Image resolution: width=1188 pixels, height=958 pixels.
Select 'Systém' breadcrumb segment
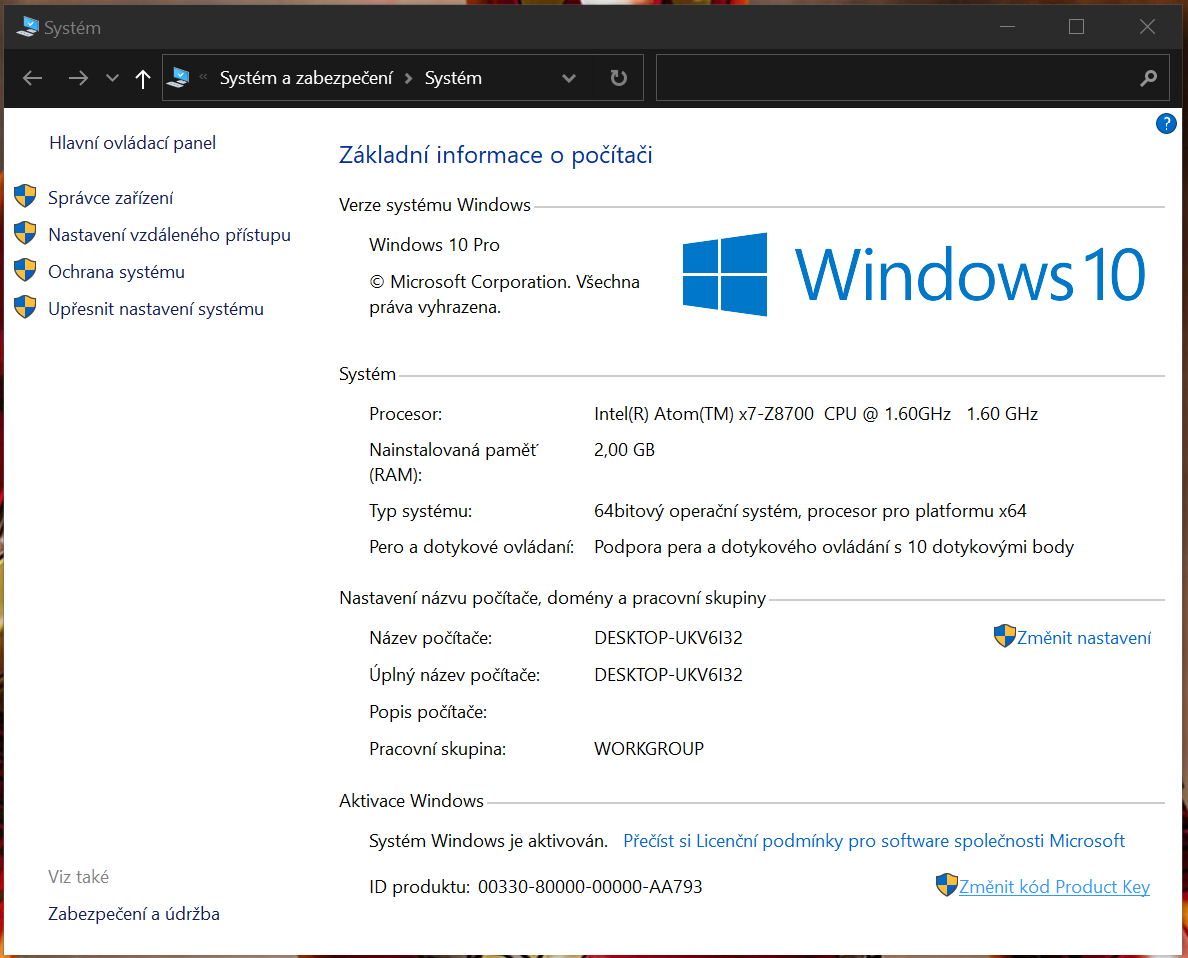coord(453,78)
